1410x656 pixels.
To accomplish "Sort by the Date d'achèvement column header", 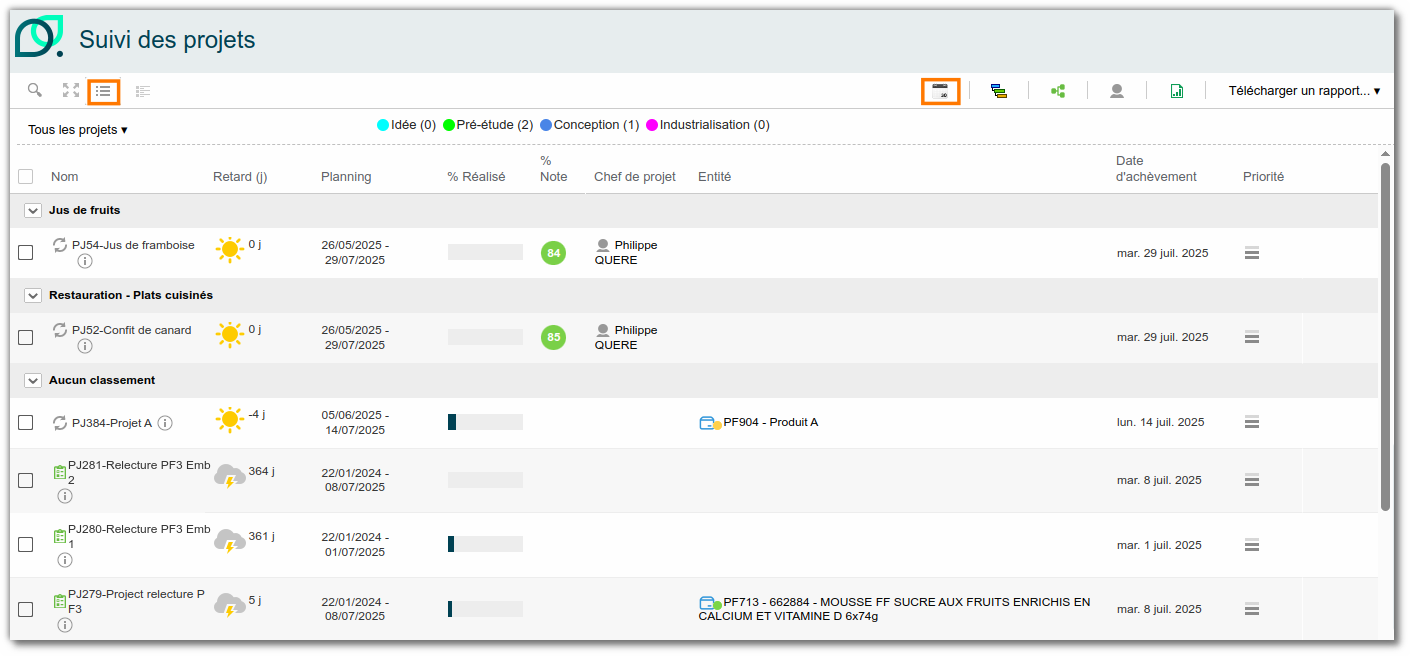I will 1156,169.
